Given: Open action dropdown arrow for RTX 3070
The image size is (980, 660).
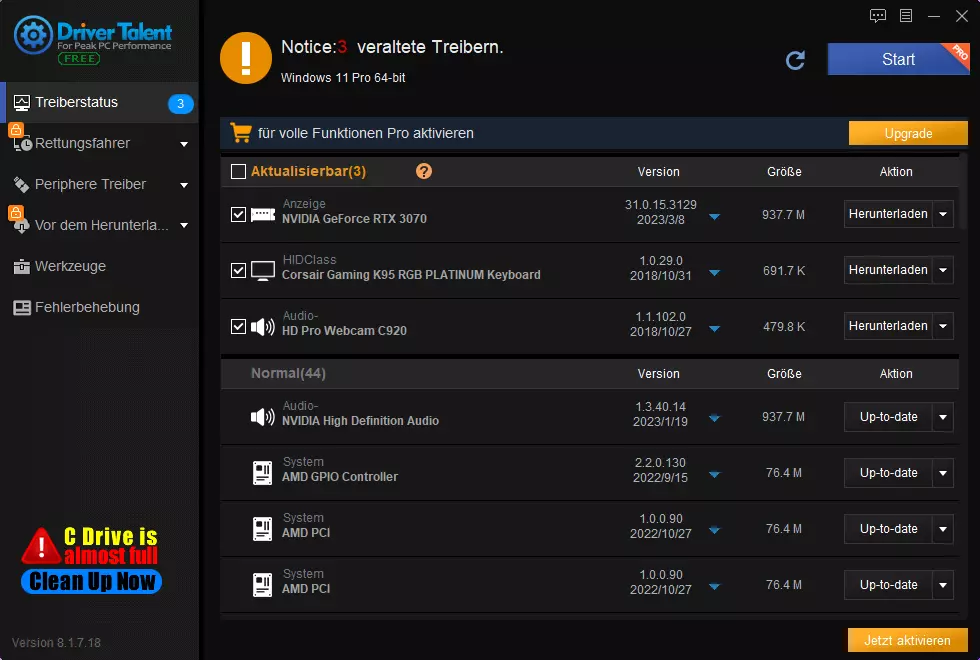Looking at the screenshot, I should coord(943,214).
